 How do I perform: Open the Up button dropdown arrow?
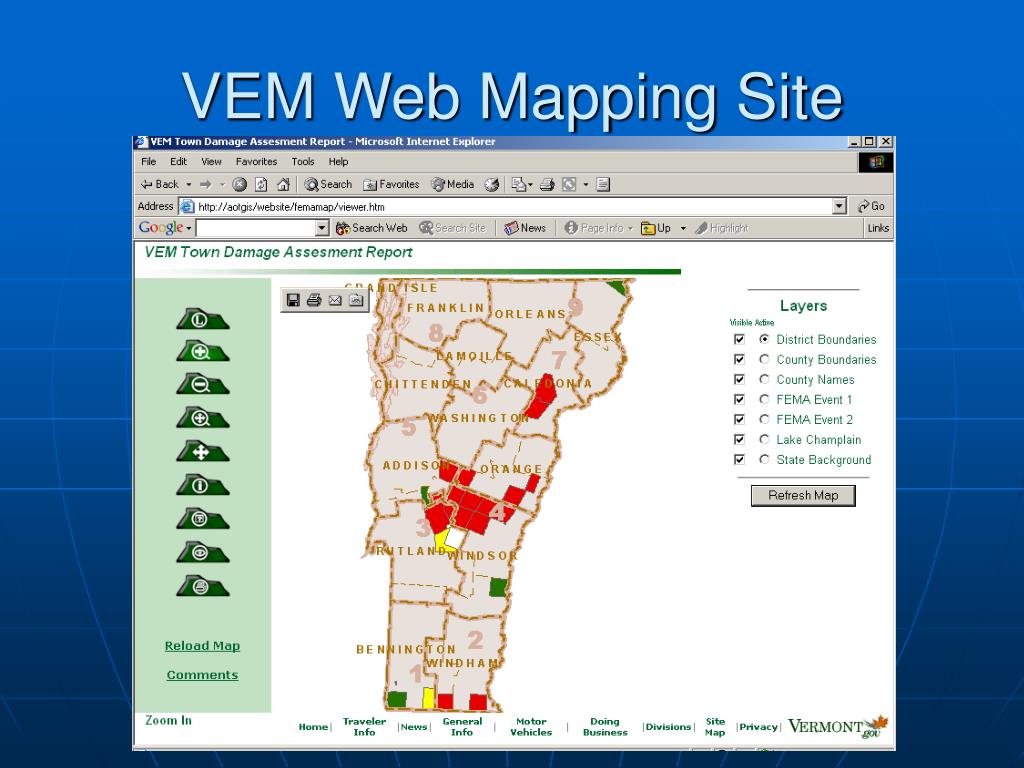coord(683,228)
